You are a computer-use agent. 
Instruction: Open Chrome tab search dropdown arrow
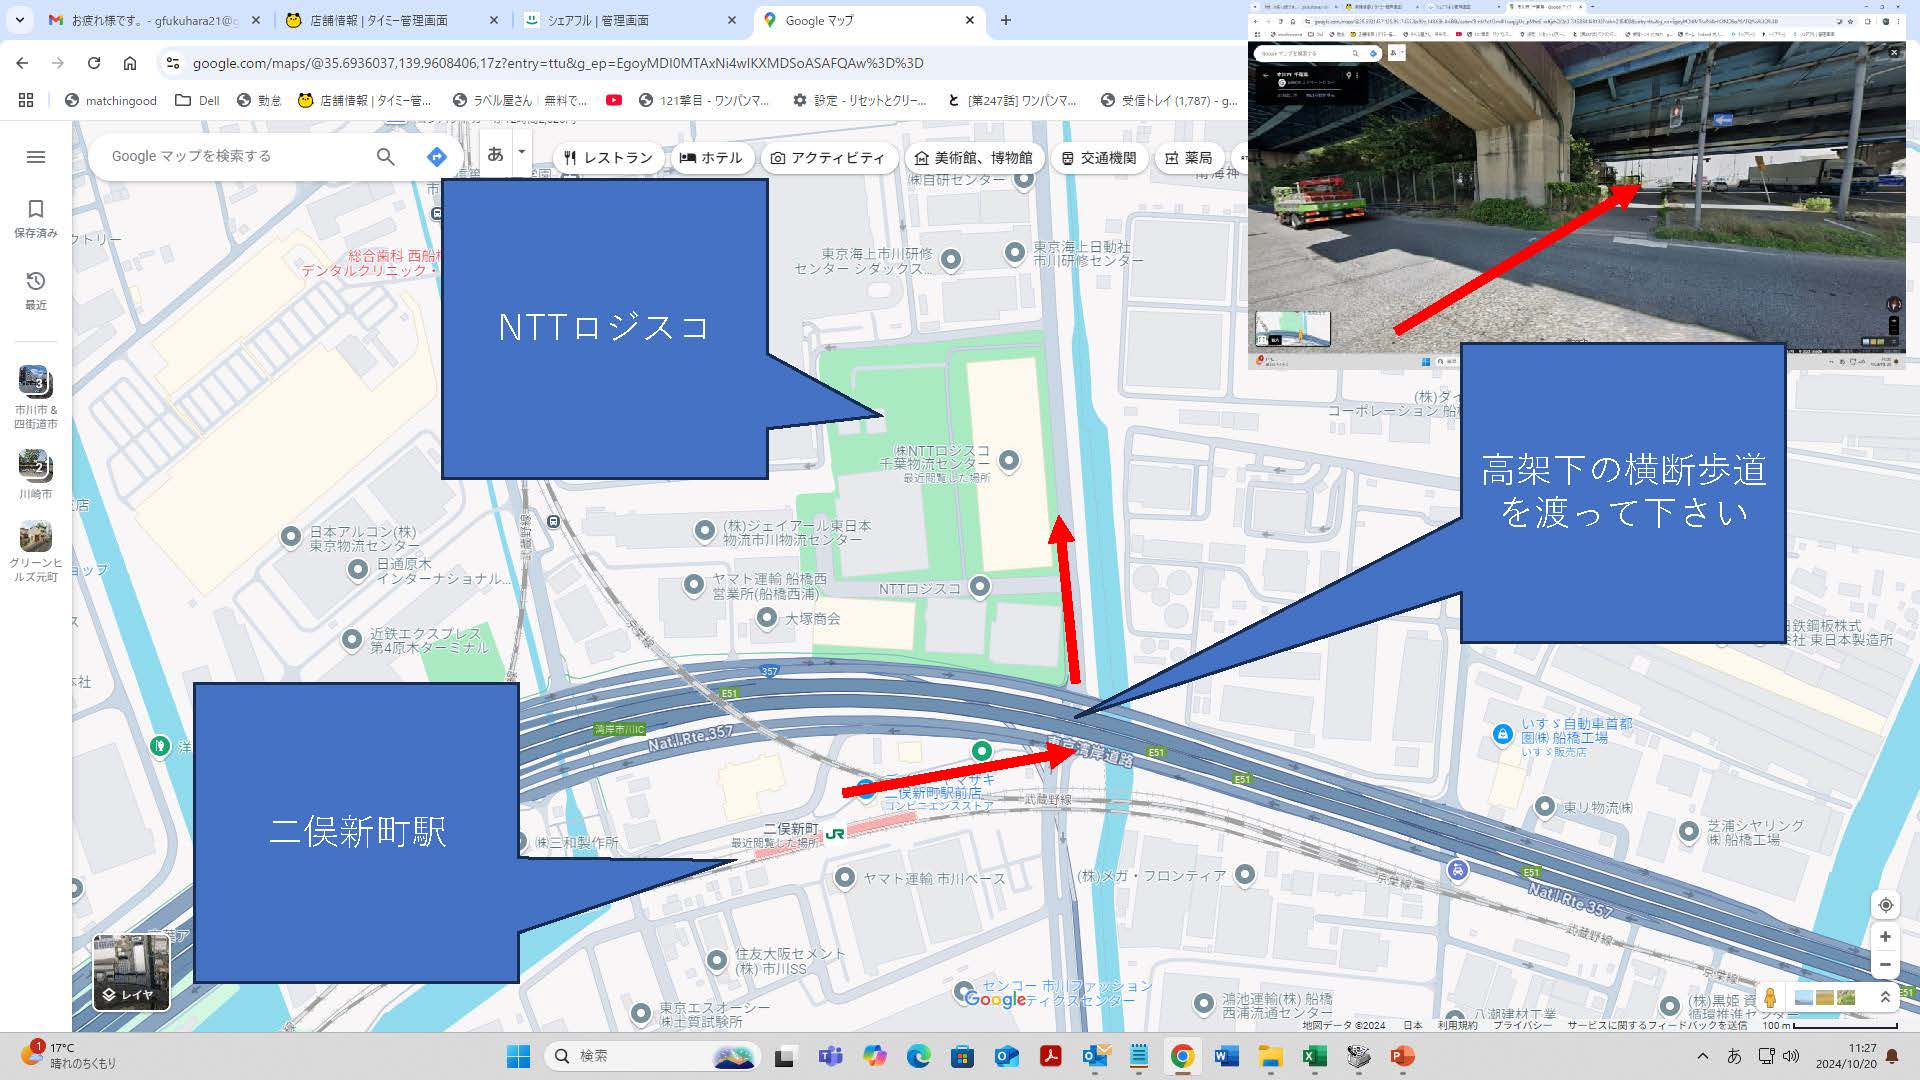[20, 20]
